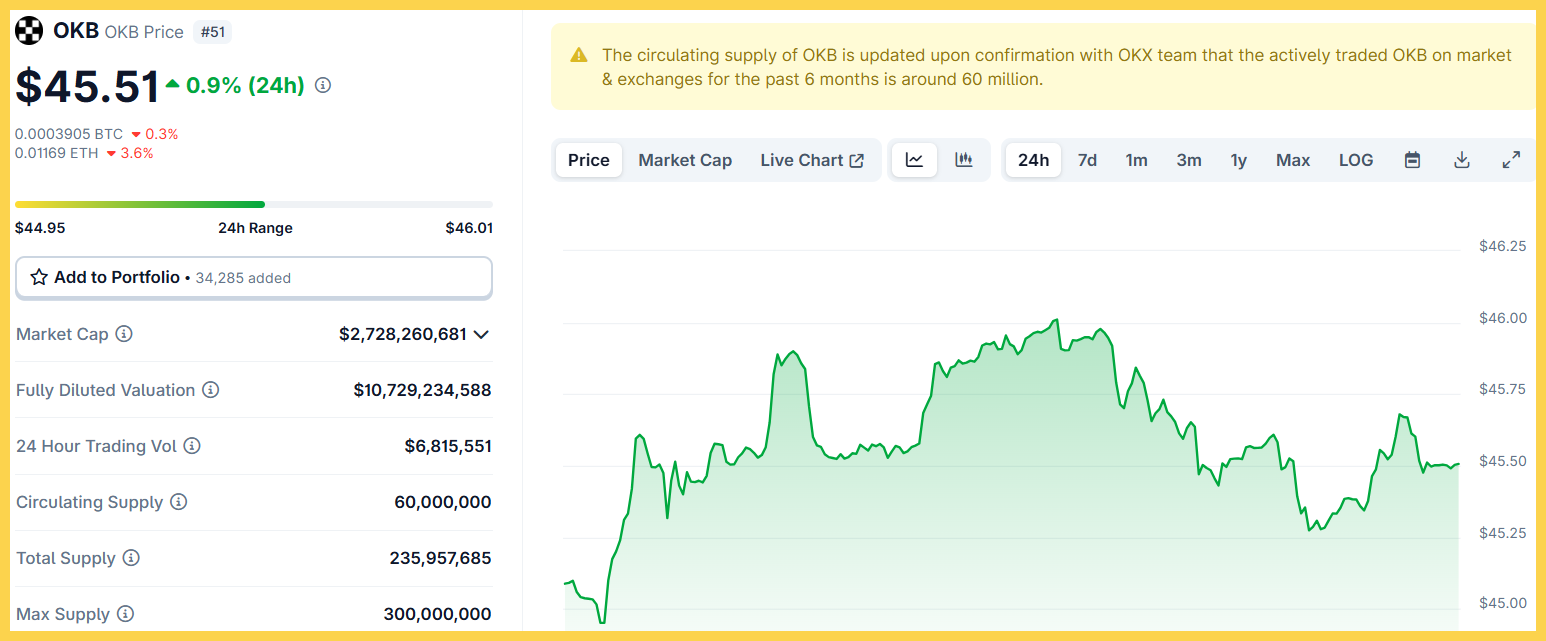The image size is (1546, 641).
Task: Click external link icon beside Live Chart
Action: (856, 160)
